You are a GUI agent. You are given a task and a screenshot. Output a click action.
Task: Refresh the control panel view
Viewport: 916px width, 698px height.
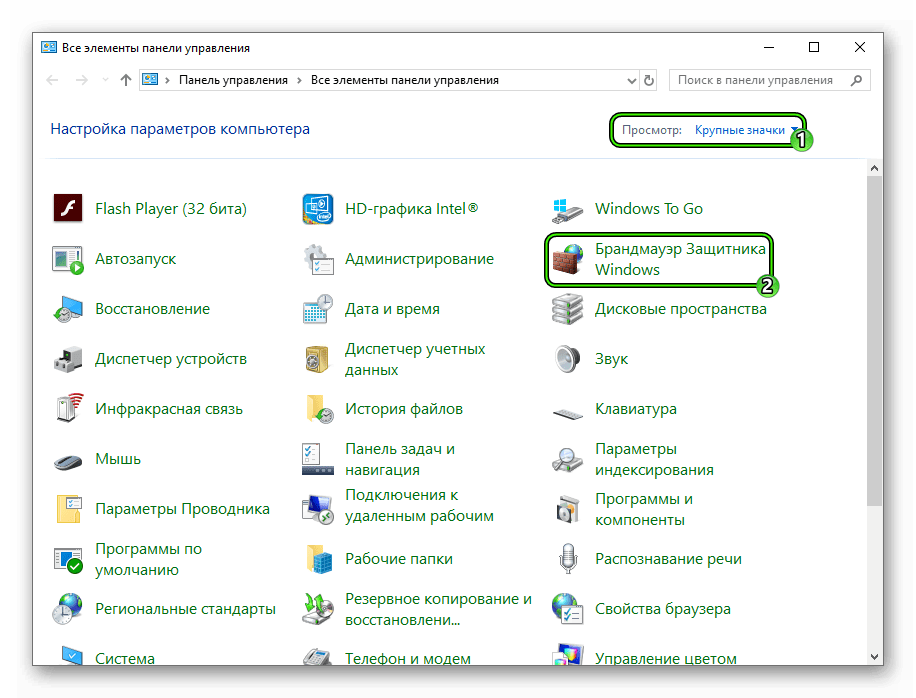click(648, 81)
